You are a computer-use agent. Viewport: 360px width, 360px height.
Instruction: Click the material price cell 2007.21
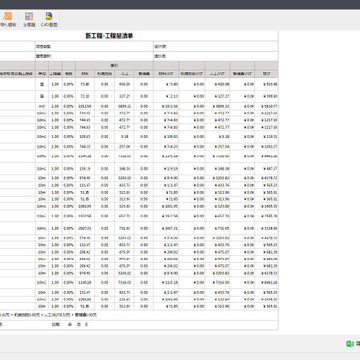pyautogui.click(x=85, y=229)
